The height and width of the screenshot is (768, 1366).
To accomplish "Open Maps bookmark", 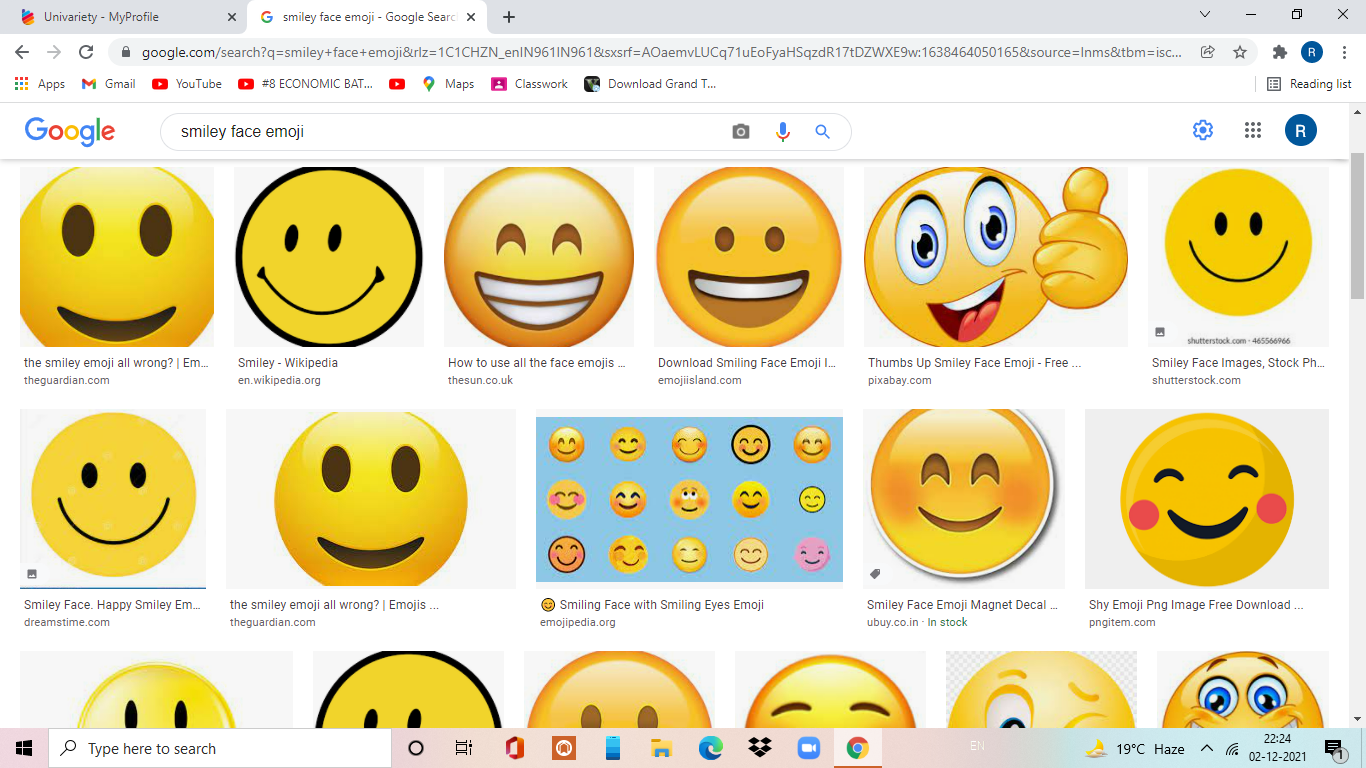I will pyautogui.click(x=448, y=84).
